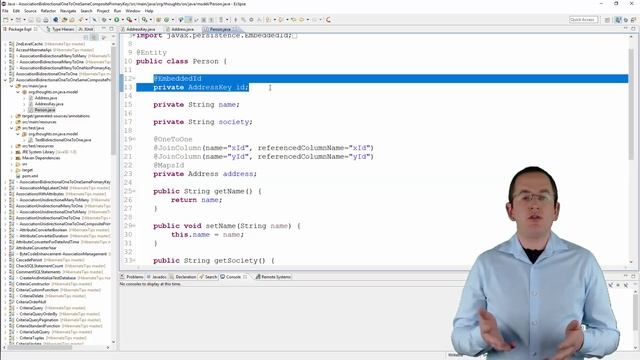Open dropdown arrow next to External Tools icon

pyautogui.click(x=135, y=20)
